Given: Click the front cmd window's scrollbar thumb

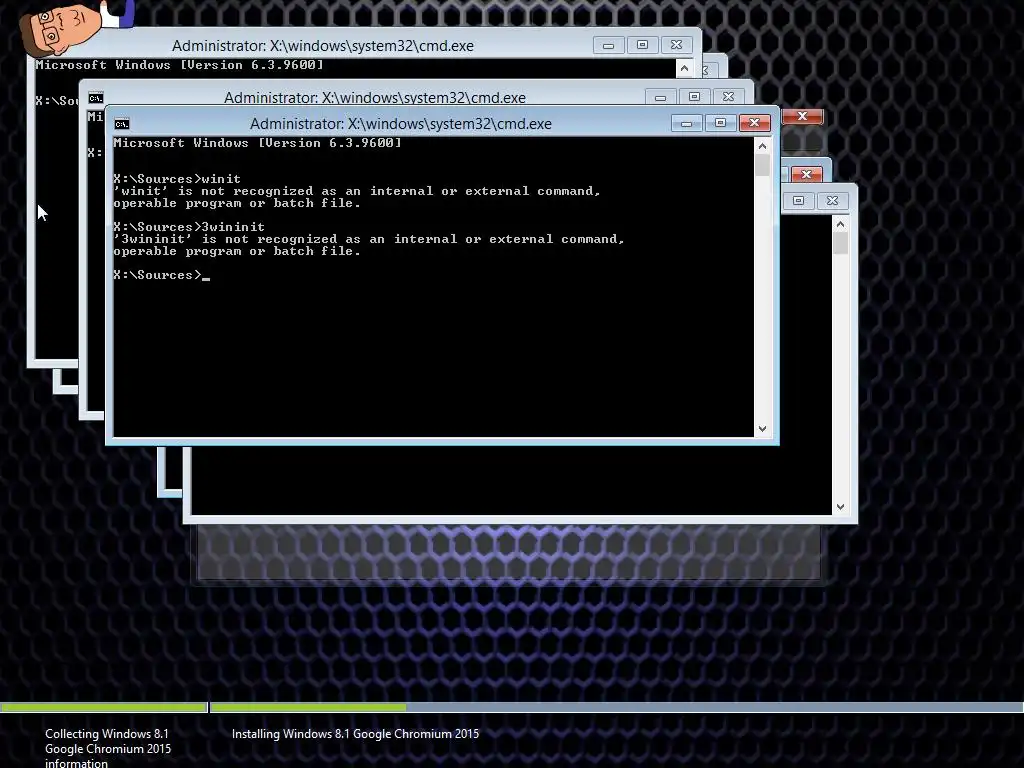Looking at the screenshot, I should (762, 165).
